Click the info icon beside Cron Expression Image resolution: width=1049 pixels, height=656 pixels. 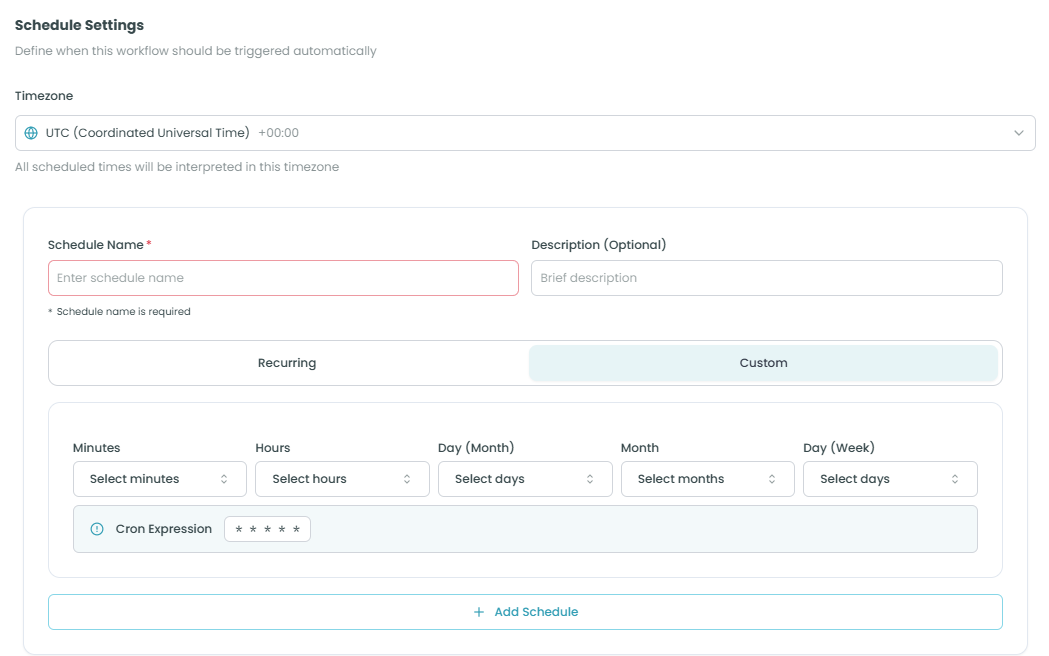tap(97, 529)
